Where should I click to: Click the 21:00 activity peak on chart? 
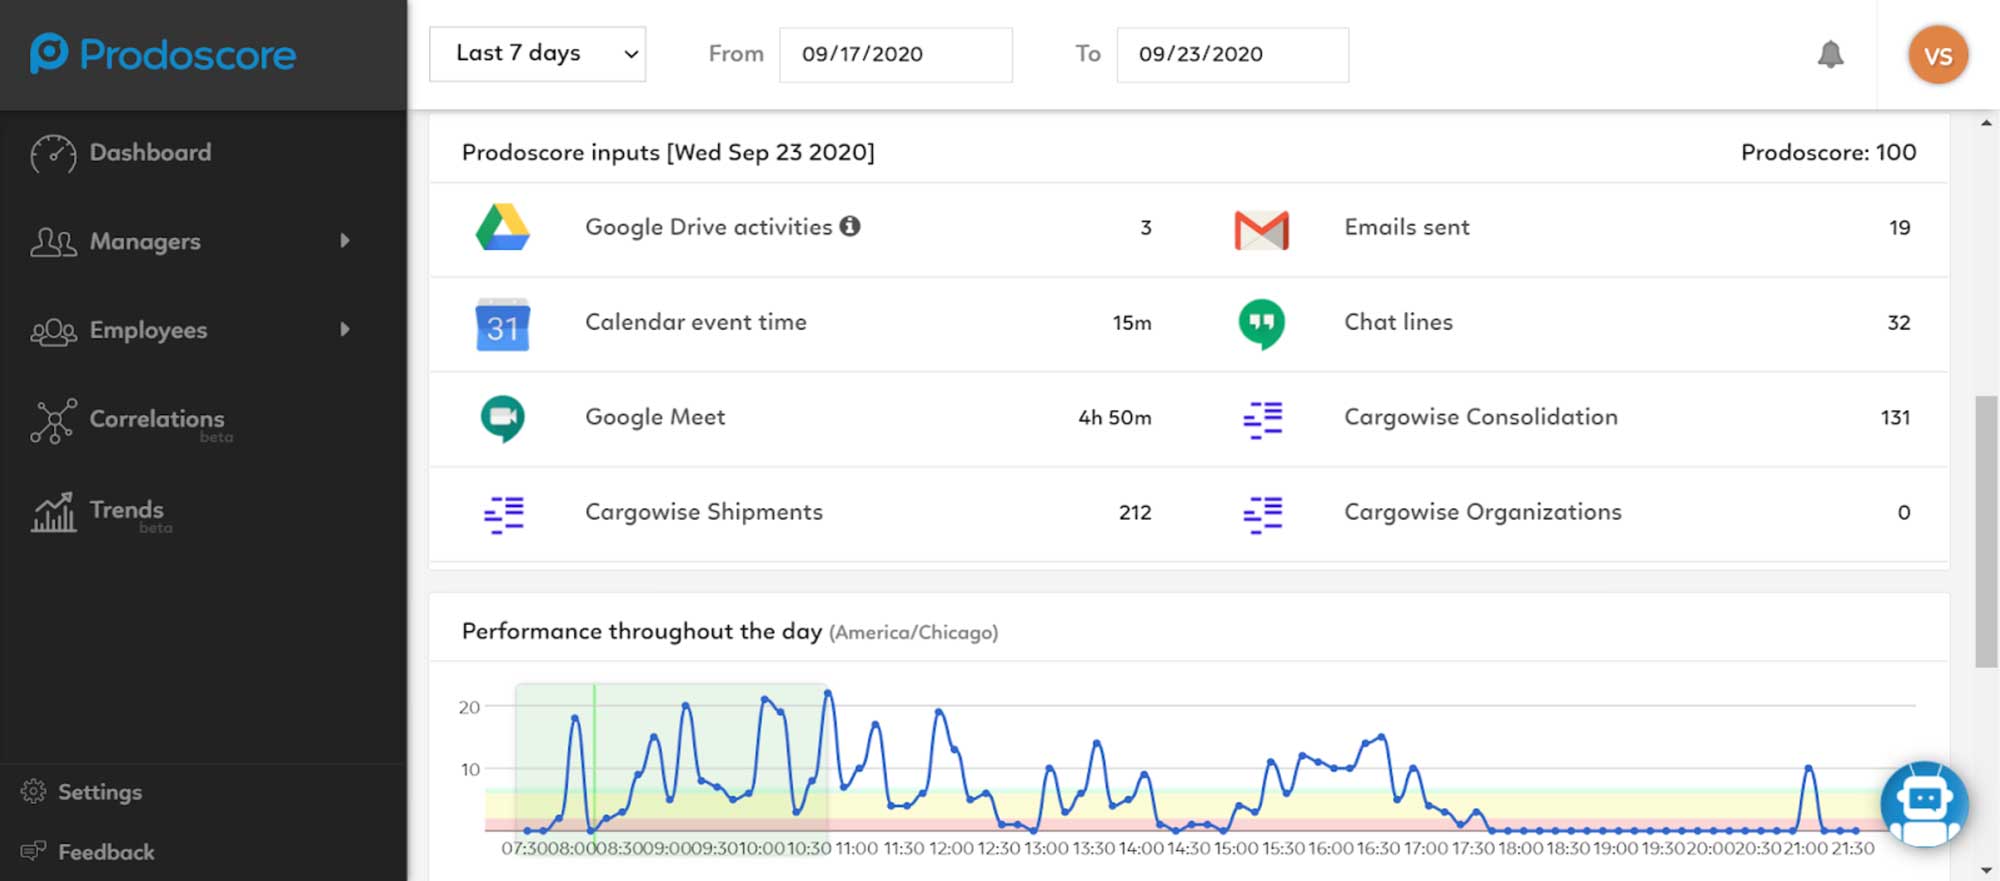pyautogui.click(x=1808, y=768)
